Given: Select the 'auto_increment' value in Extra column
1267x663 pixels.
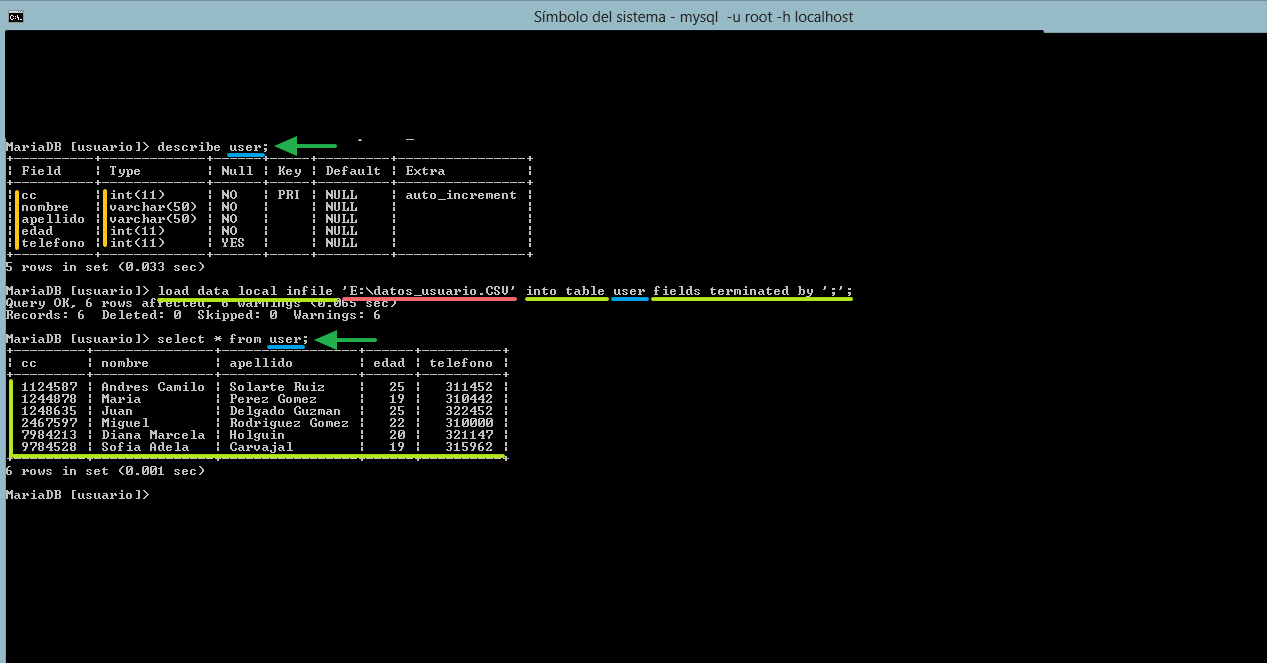Looking at the screenshot, I should coord(461,195).
